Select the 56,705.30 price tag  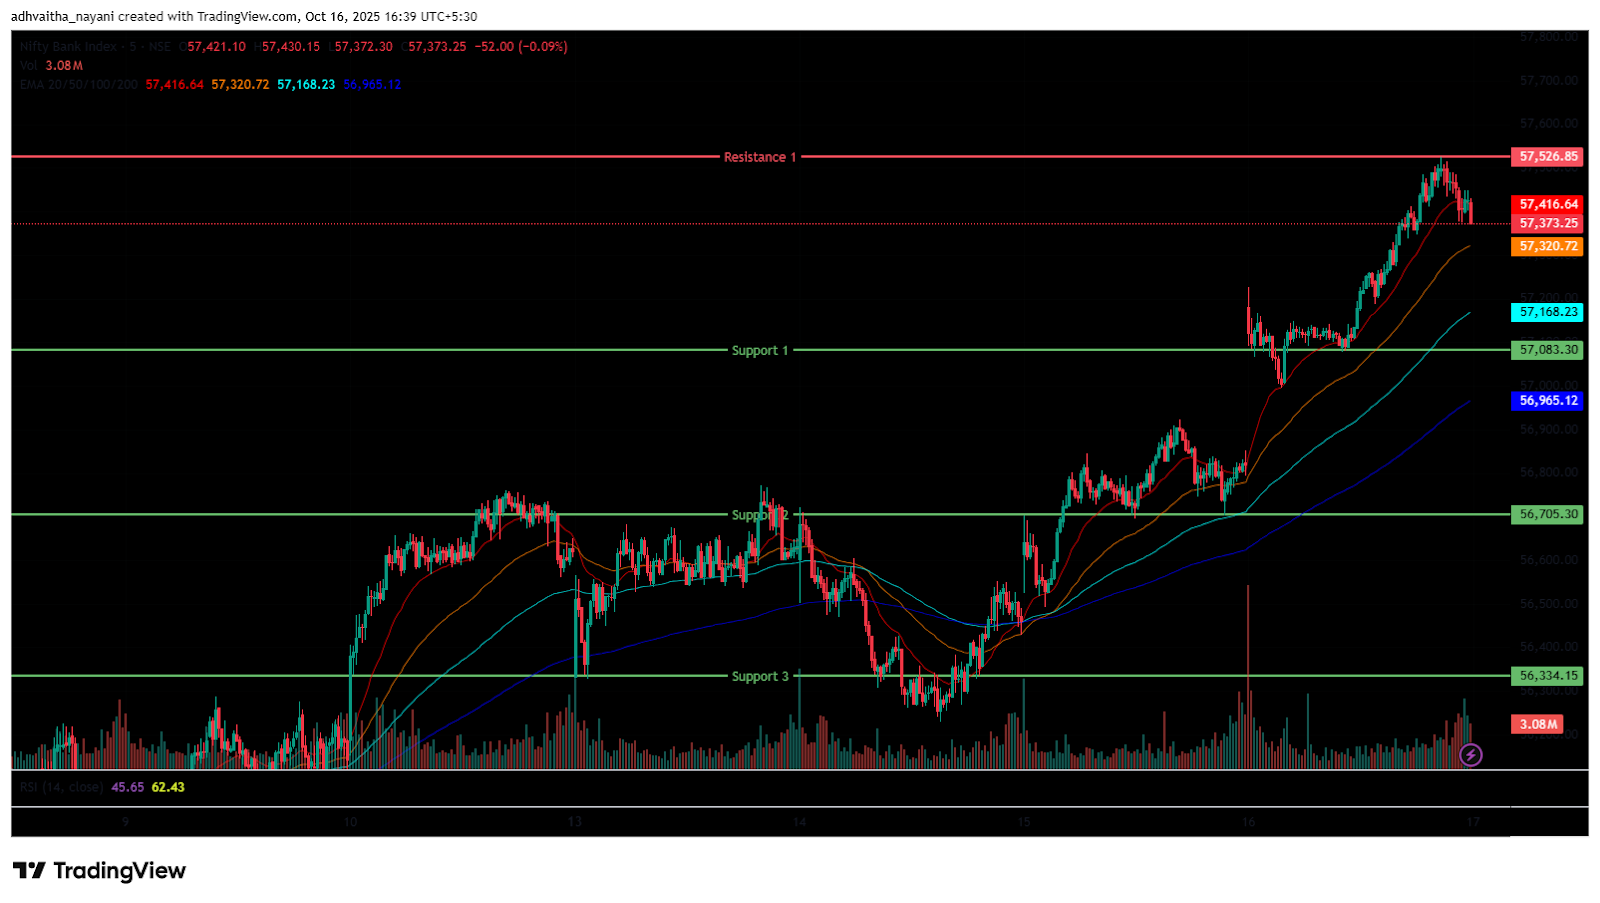pyautogui.click(x=1547, y=514)
